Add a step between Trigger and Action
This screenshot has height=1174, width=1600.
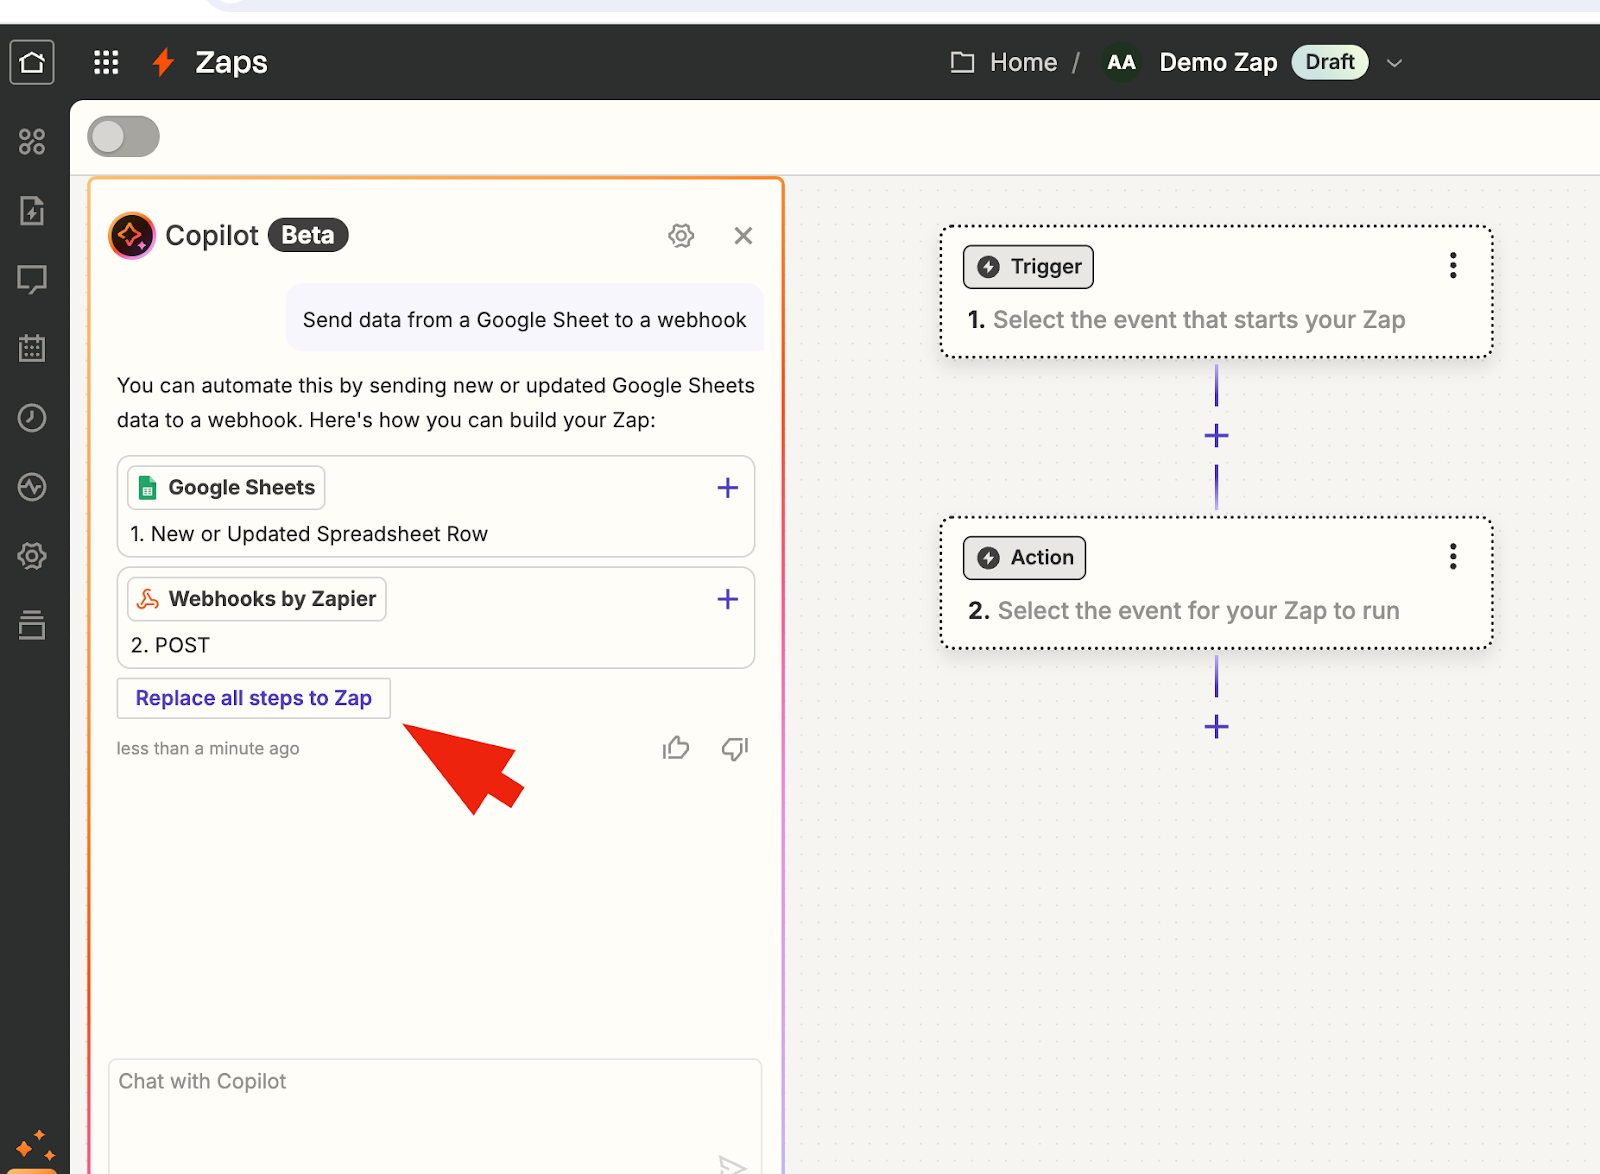coord(1216,436)
